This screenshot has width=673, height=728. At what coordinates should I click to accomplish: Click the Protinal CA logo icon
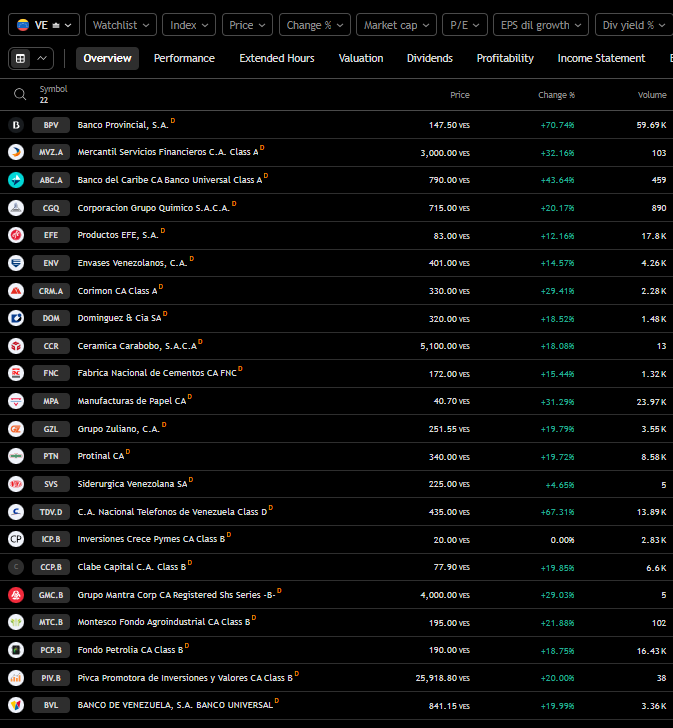[x=16, y=456]
